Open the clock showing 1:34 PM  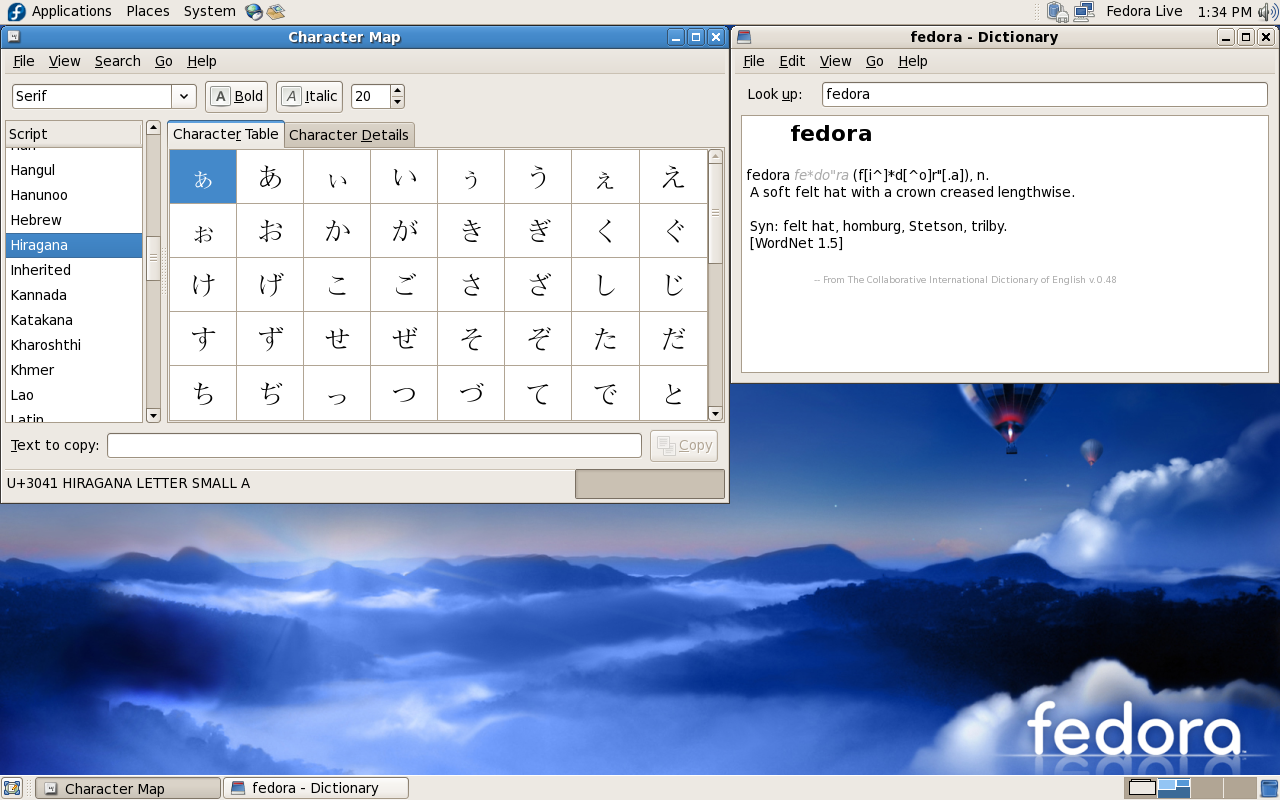click(x=1224, y=11)
